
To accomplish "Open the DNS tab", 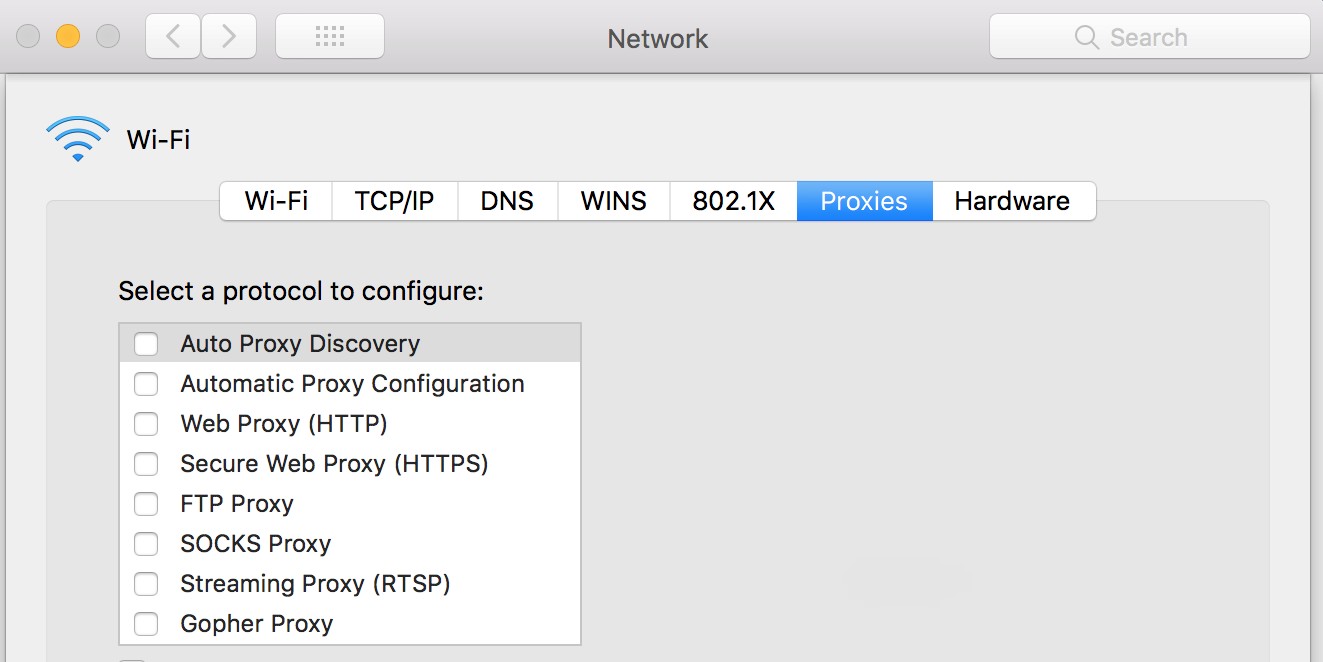I will pyautogui.click(x=507, y=201).
